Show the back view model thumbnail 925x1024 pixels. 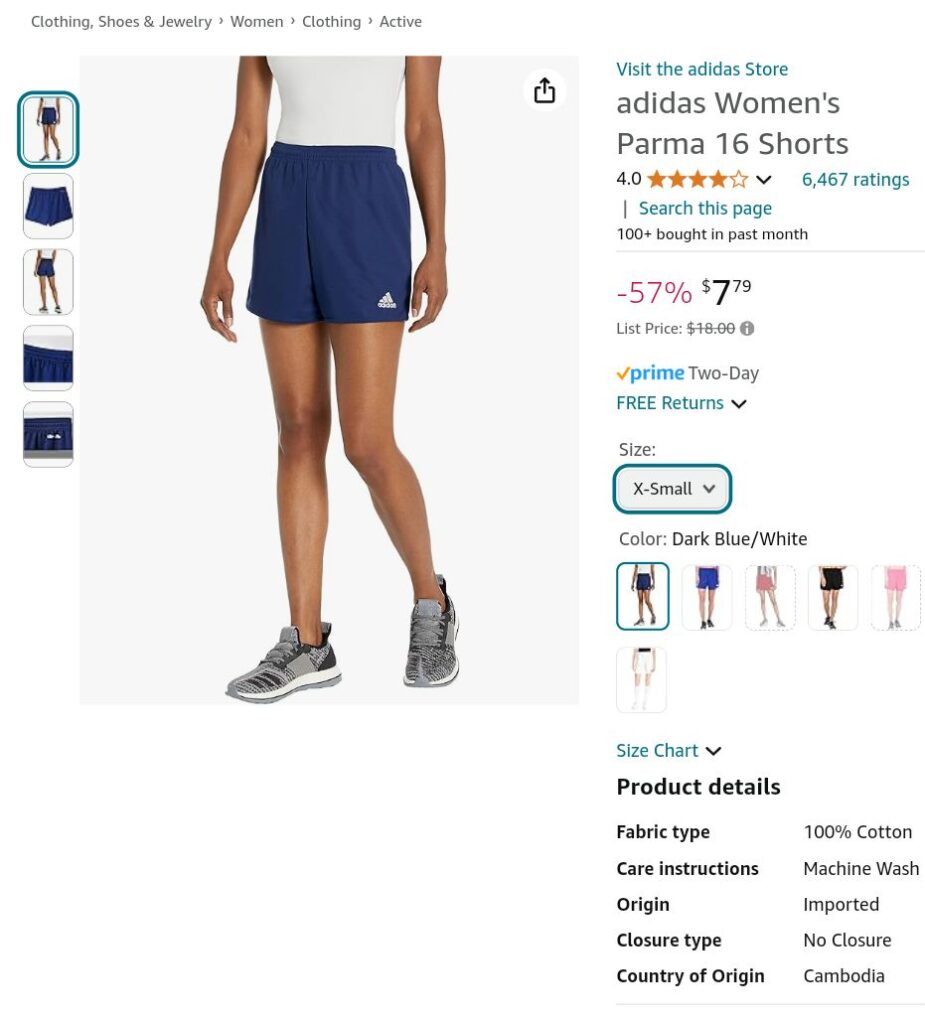tap(48, 281)
